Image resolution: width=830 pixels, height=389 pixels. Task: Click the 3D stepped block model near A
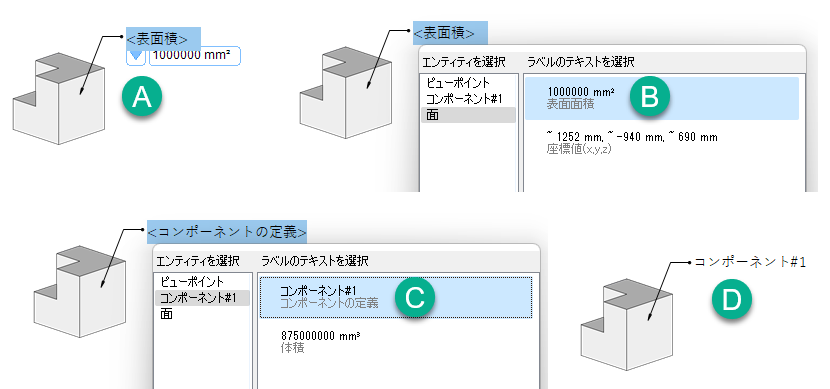point(59,98)
